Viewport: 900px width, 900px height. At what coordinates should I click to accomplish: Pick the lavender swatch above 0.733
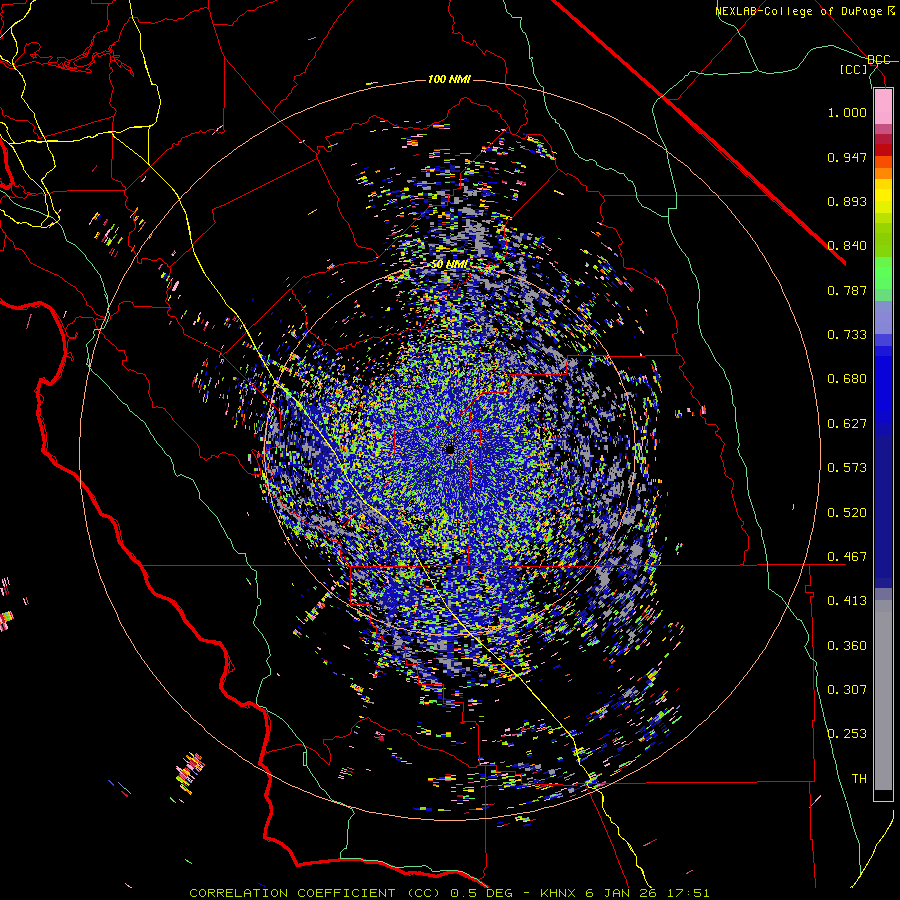(883, 318)
